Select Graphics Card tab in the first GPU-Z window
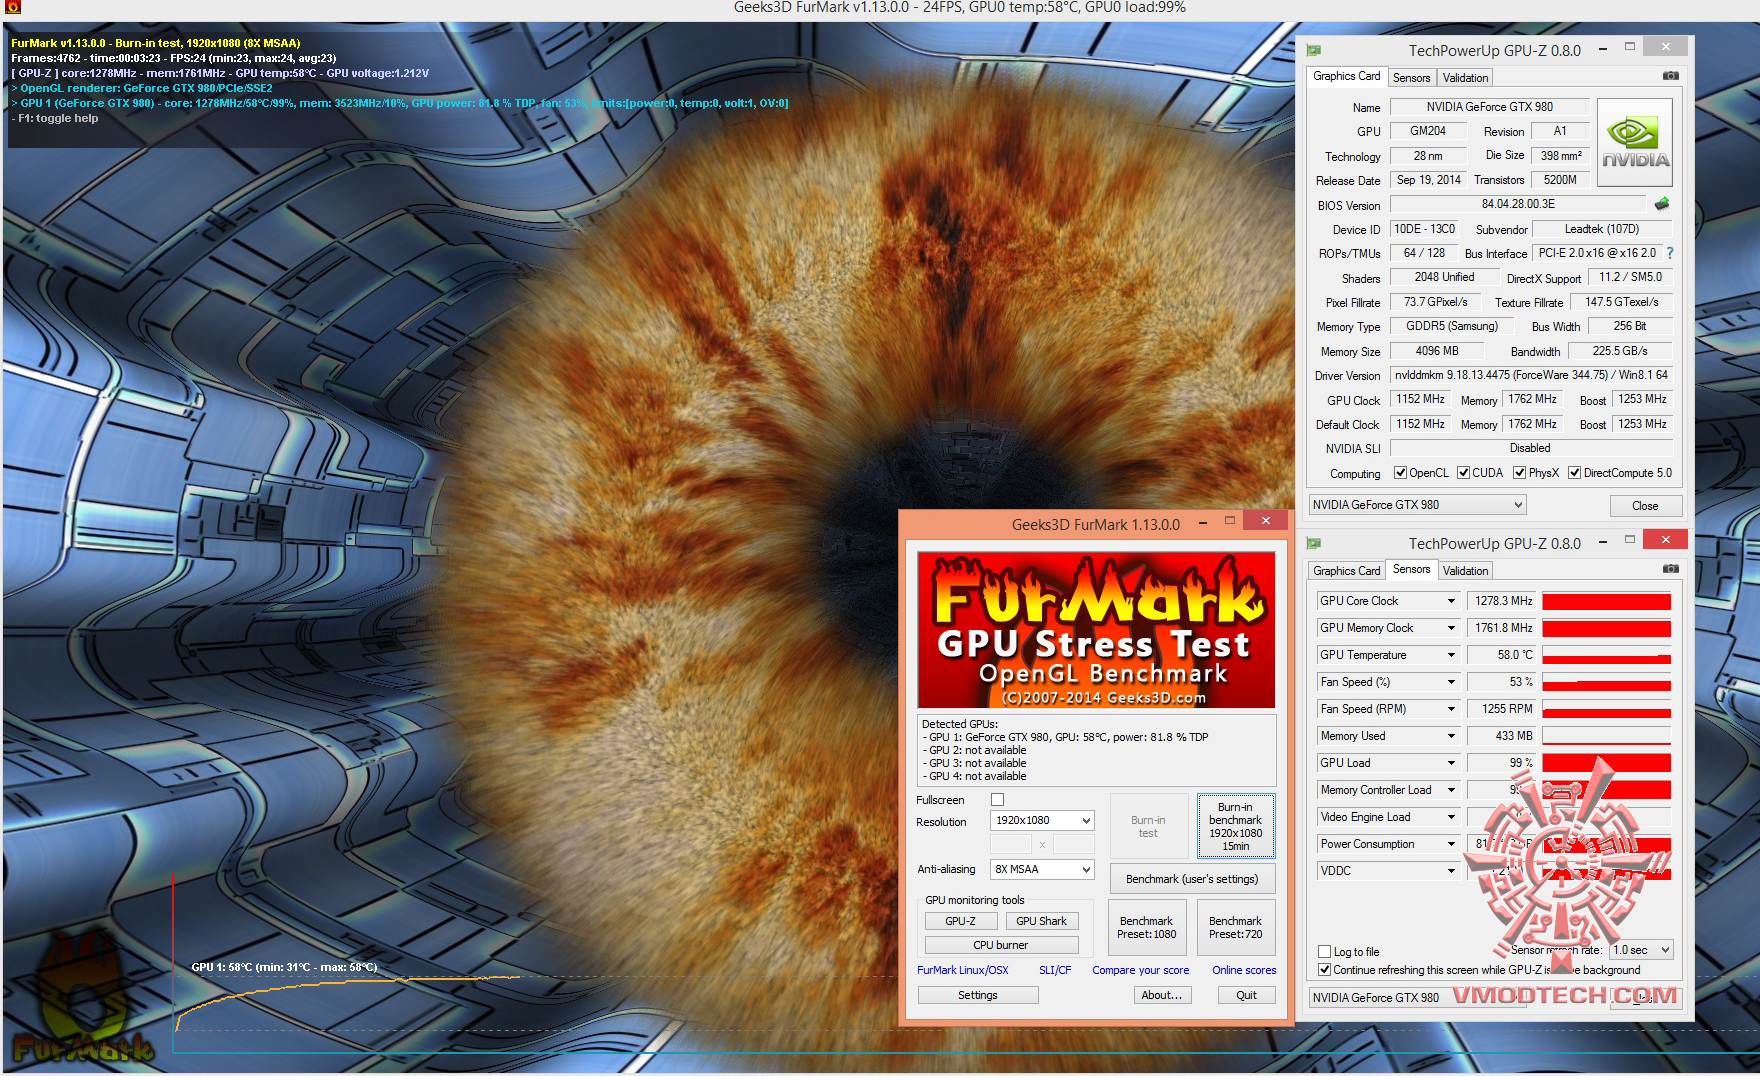Screen dimensions: 1760x1076 coord(1346,76)
